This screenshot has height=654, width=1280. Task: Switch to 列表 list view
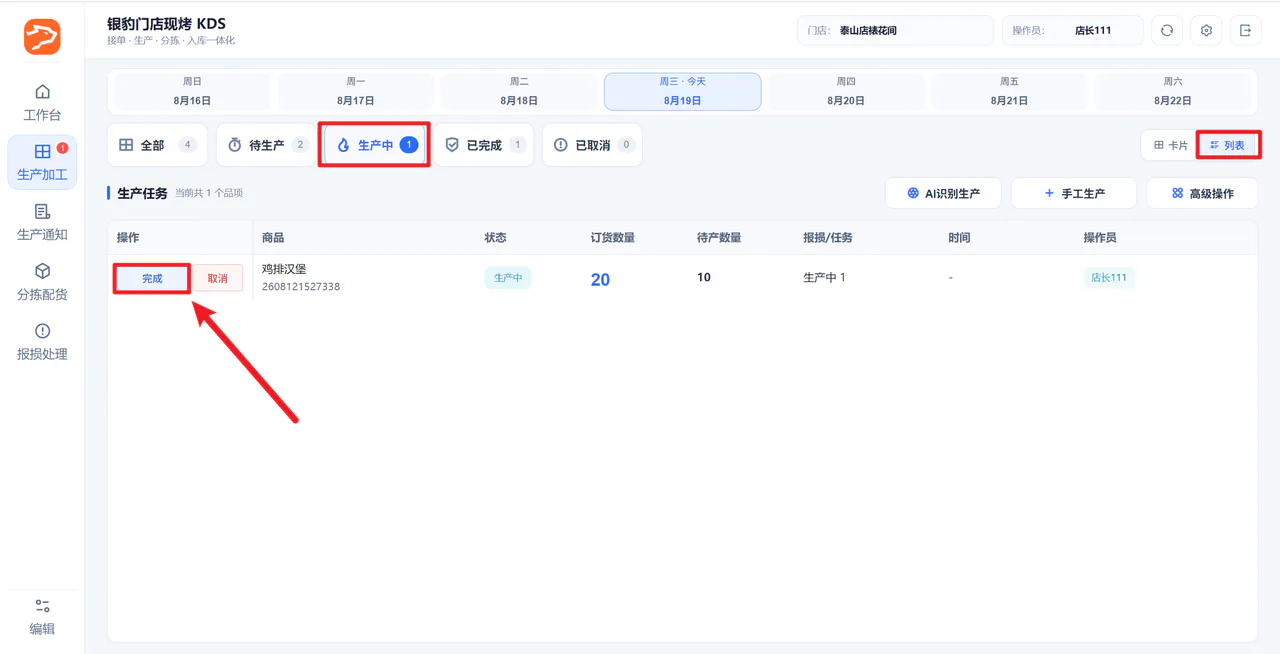coord(1227,145)
